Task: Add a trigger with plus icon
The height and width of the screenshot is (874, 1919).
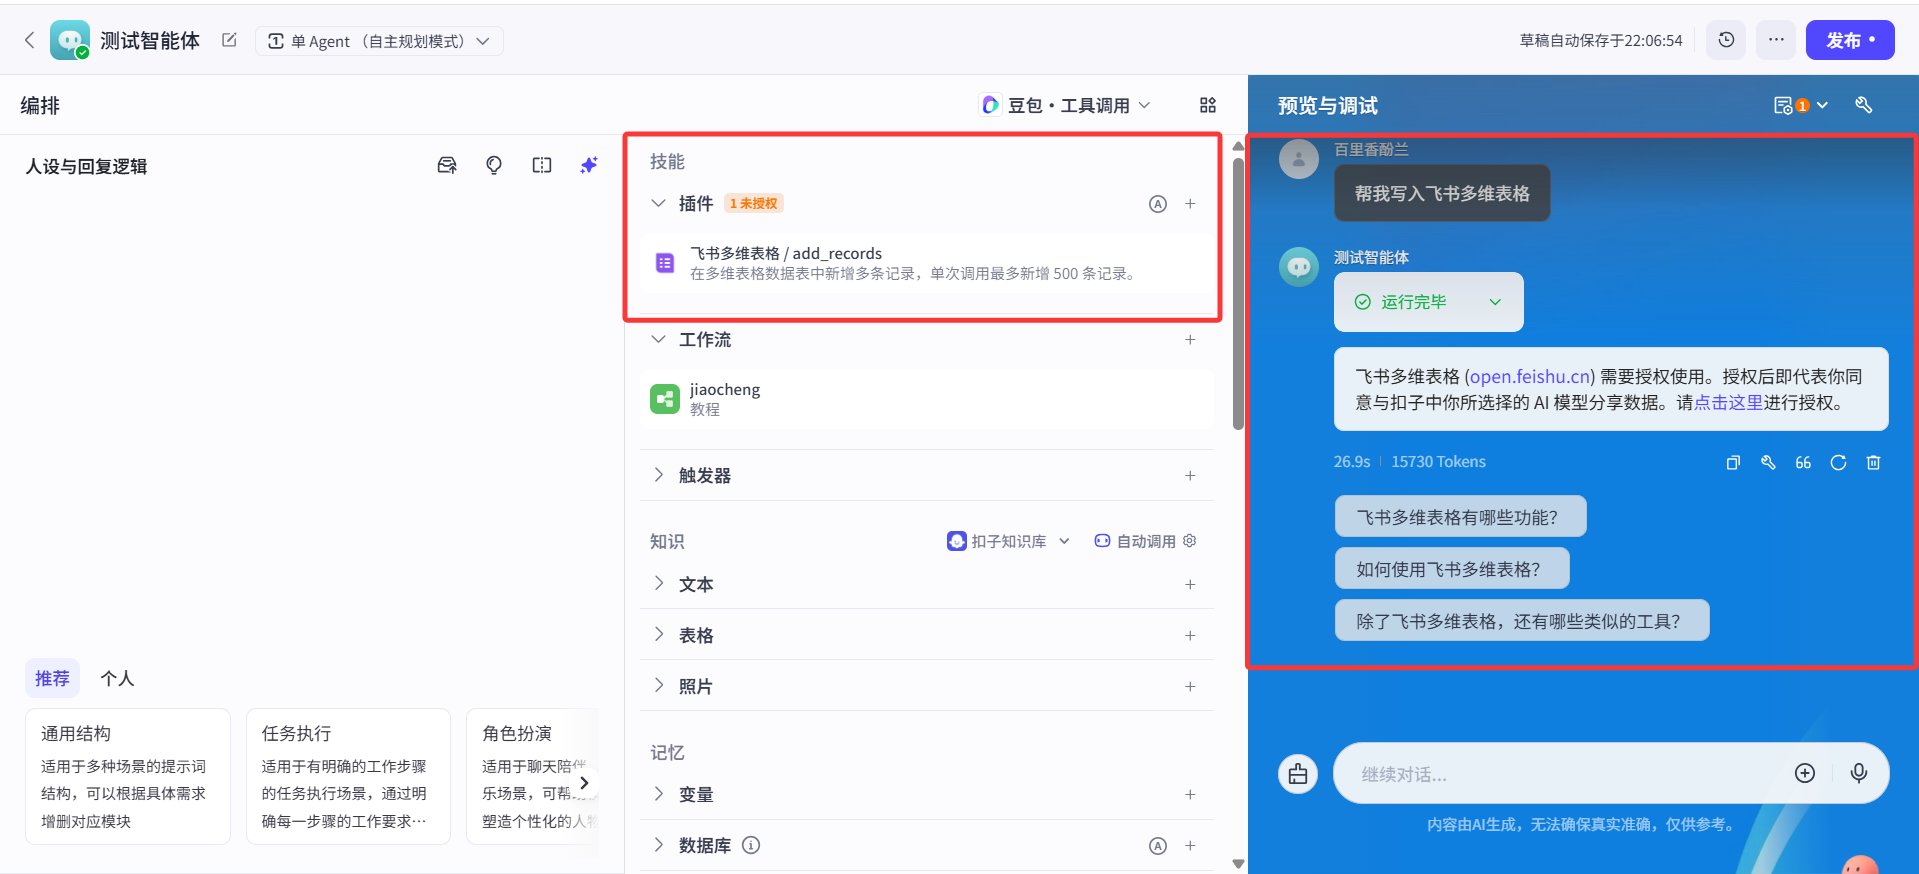Action: pyautogui.click(x=1190, y=476)
